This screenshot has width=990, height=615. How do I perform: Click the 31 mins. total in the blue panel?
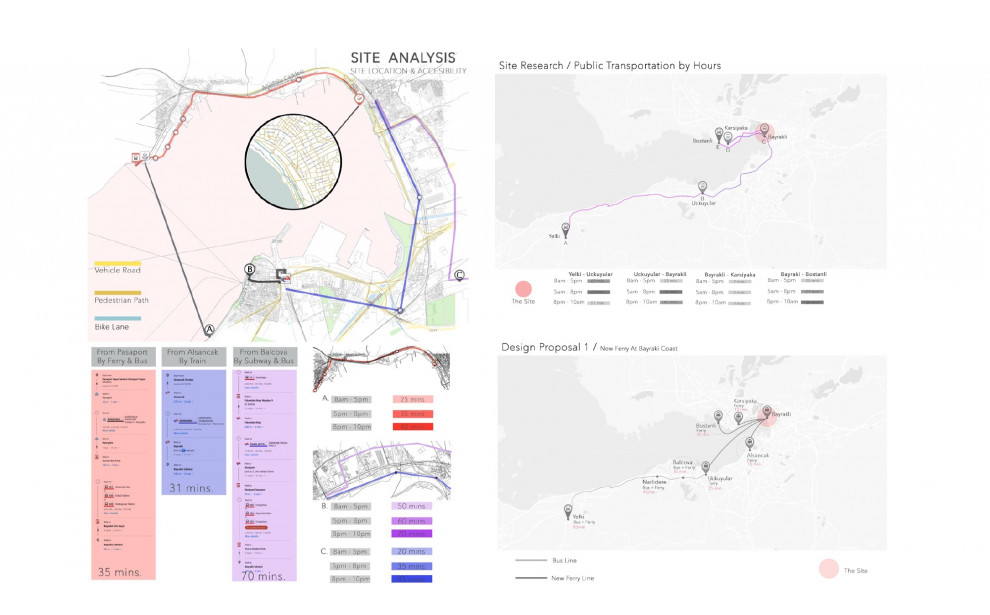click(191, 487)
